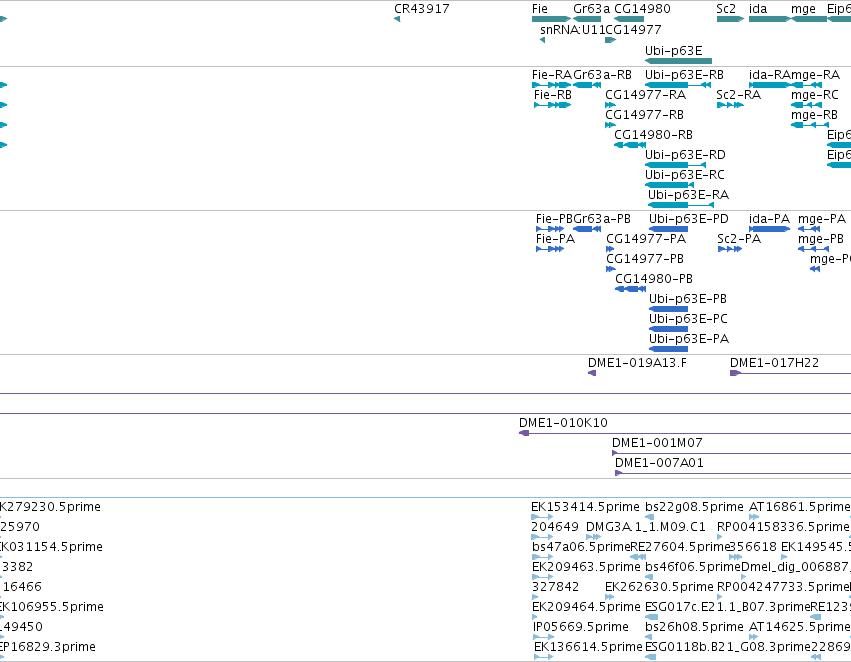Select the Ubi-p63E-PB protein label
The image size is (851, 662).
coord(688,299)
